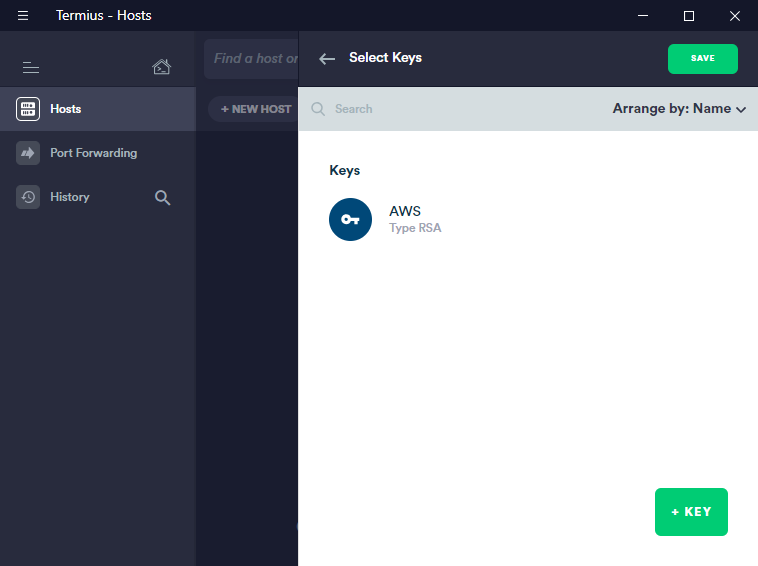Open the Arrange by: Name dropdown
Screen dimensions: 758x566
679,109
